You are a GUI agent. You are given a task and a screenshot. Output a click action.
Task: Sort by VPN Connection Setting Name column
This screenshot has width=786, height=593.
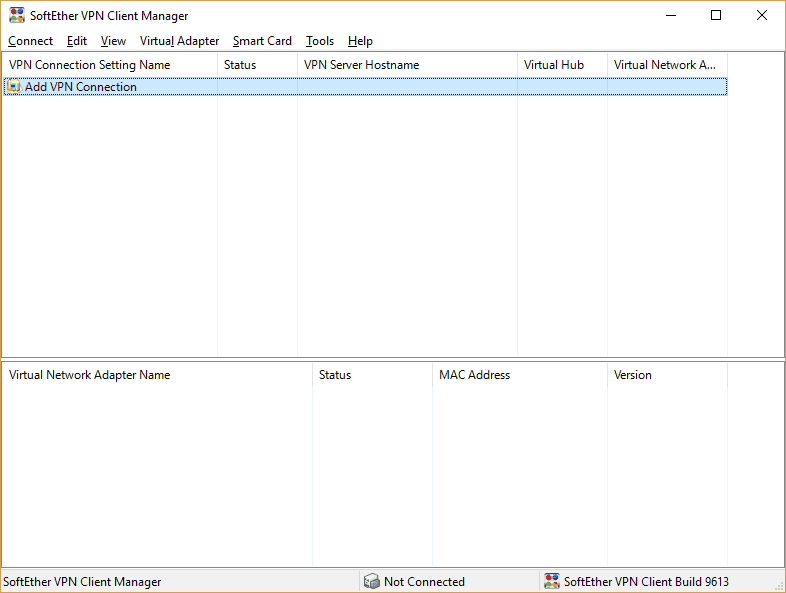pyautogui.click(x=110, y=65)
